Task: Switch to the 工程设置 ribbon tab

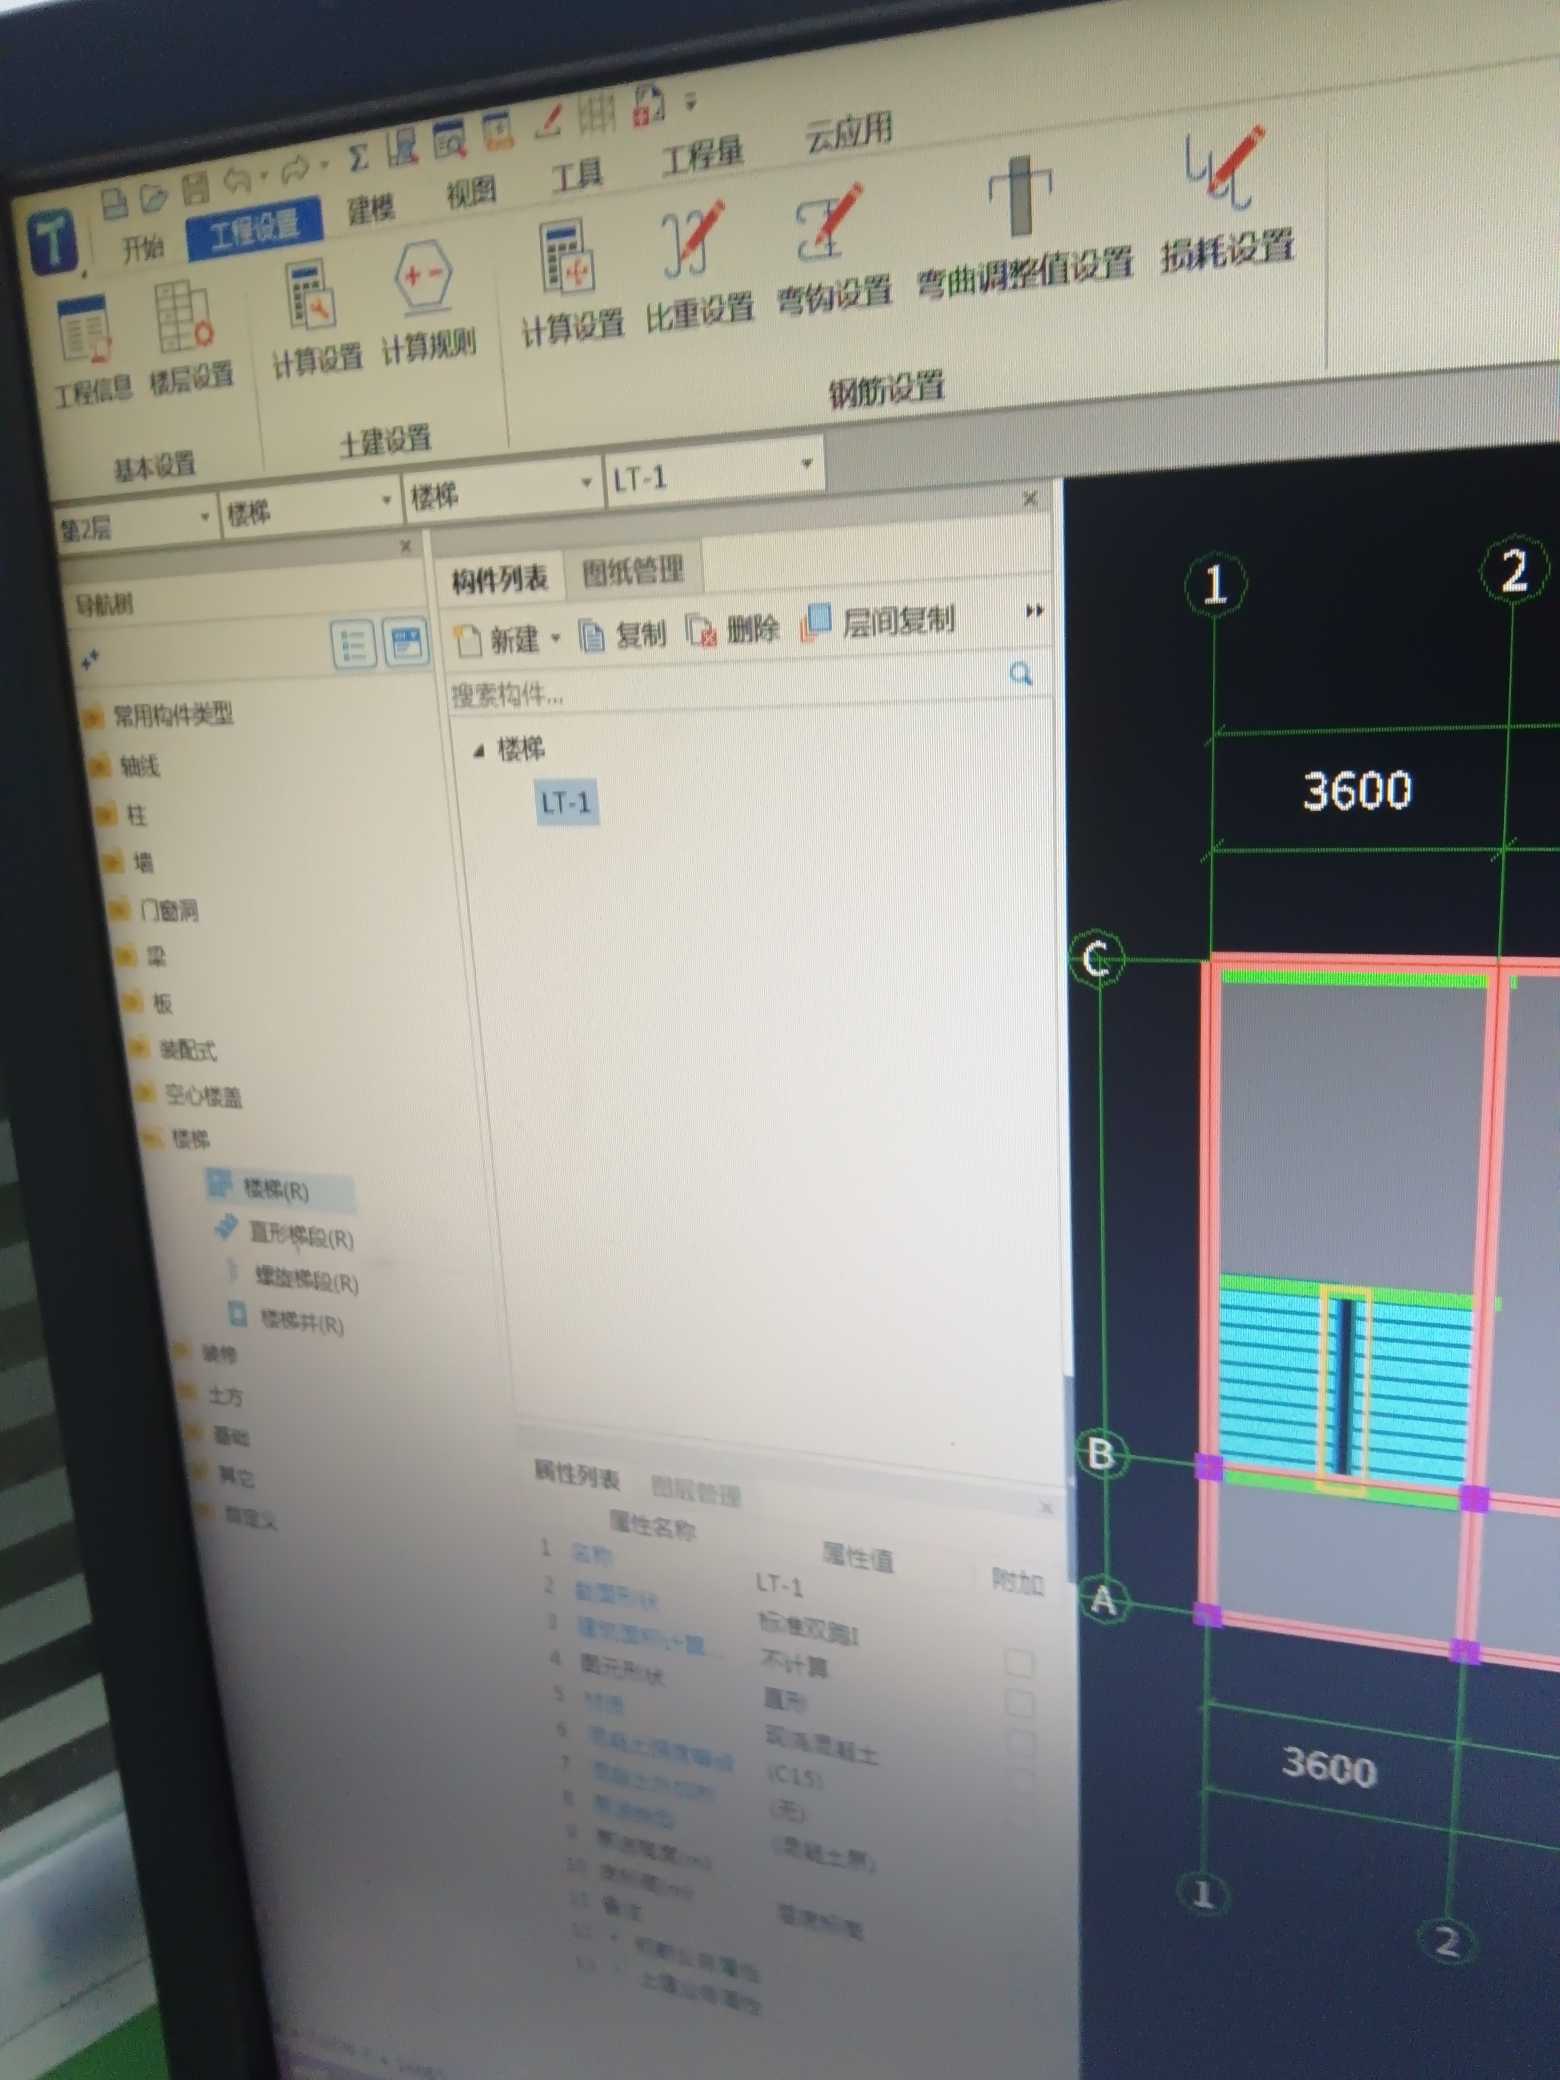Action: click(x=254, y=229)
